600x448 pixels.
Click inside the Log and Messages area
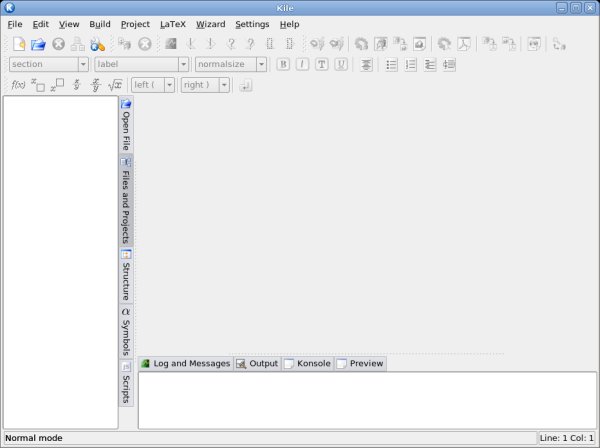[x=366, y=400]
